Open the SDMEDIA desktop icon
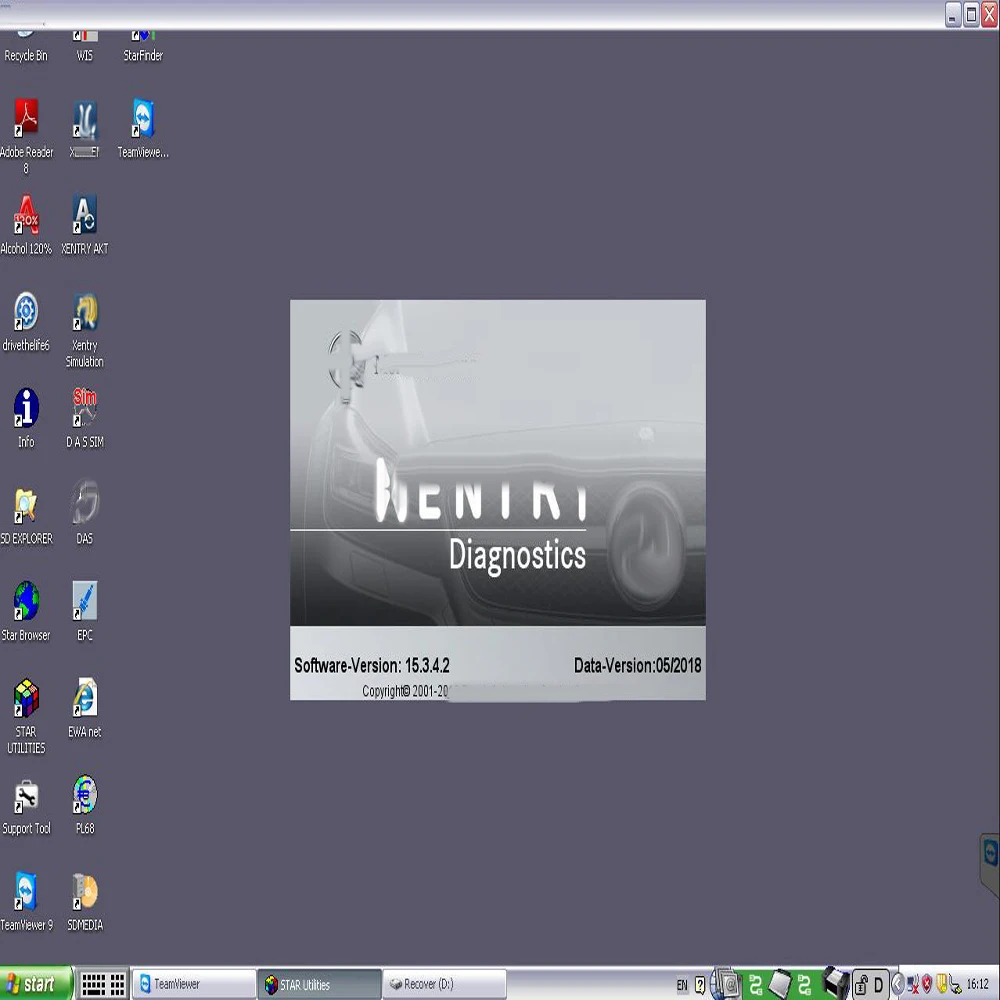The image size is (1000, 1000). tap(84, 902)
